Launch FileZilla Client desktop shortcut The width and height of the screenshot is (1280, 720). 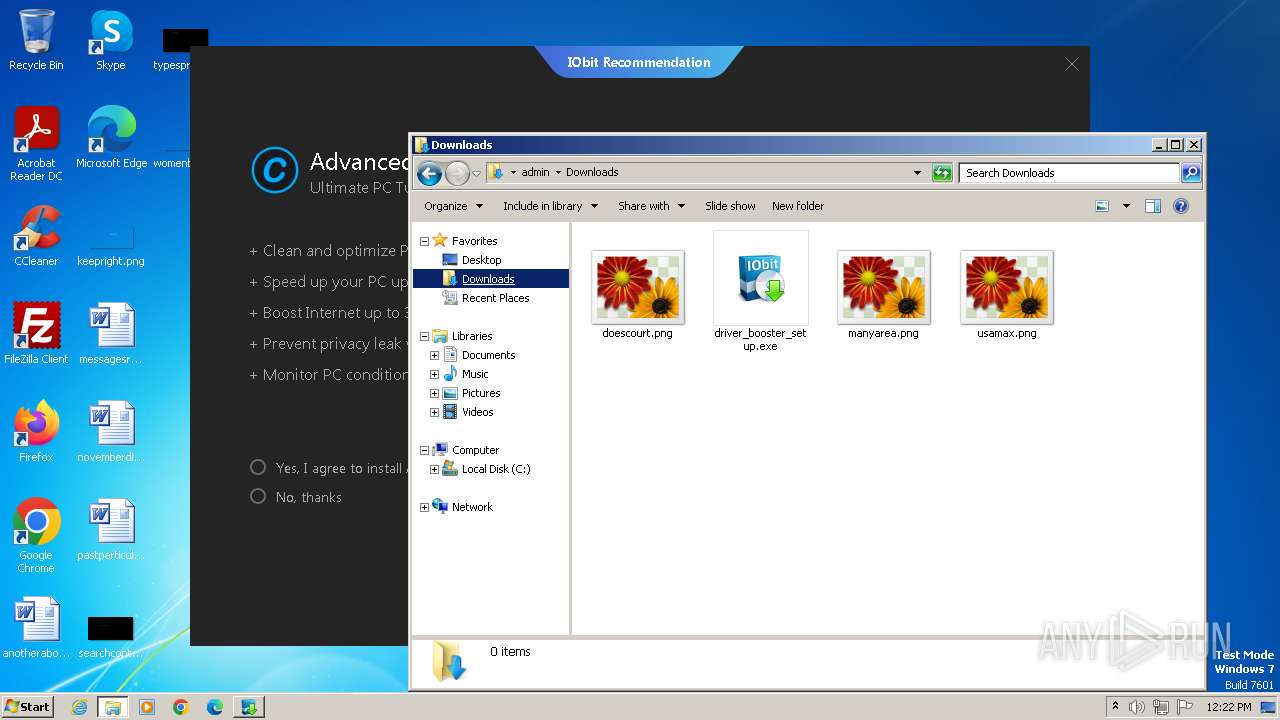36,334
